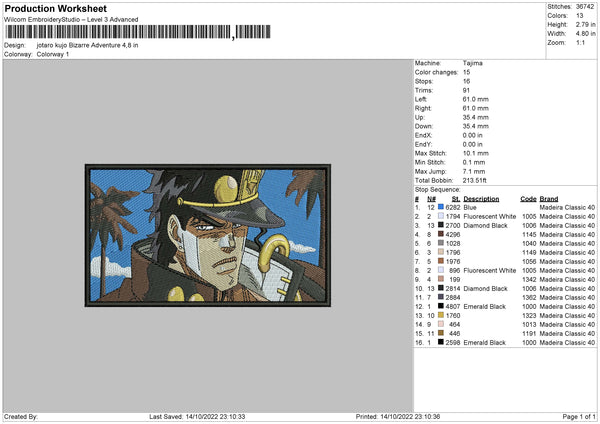Select the Min Stitch value 0.1 mm
The width and height of the screenshot is (600, 424).
474,162
